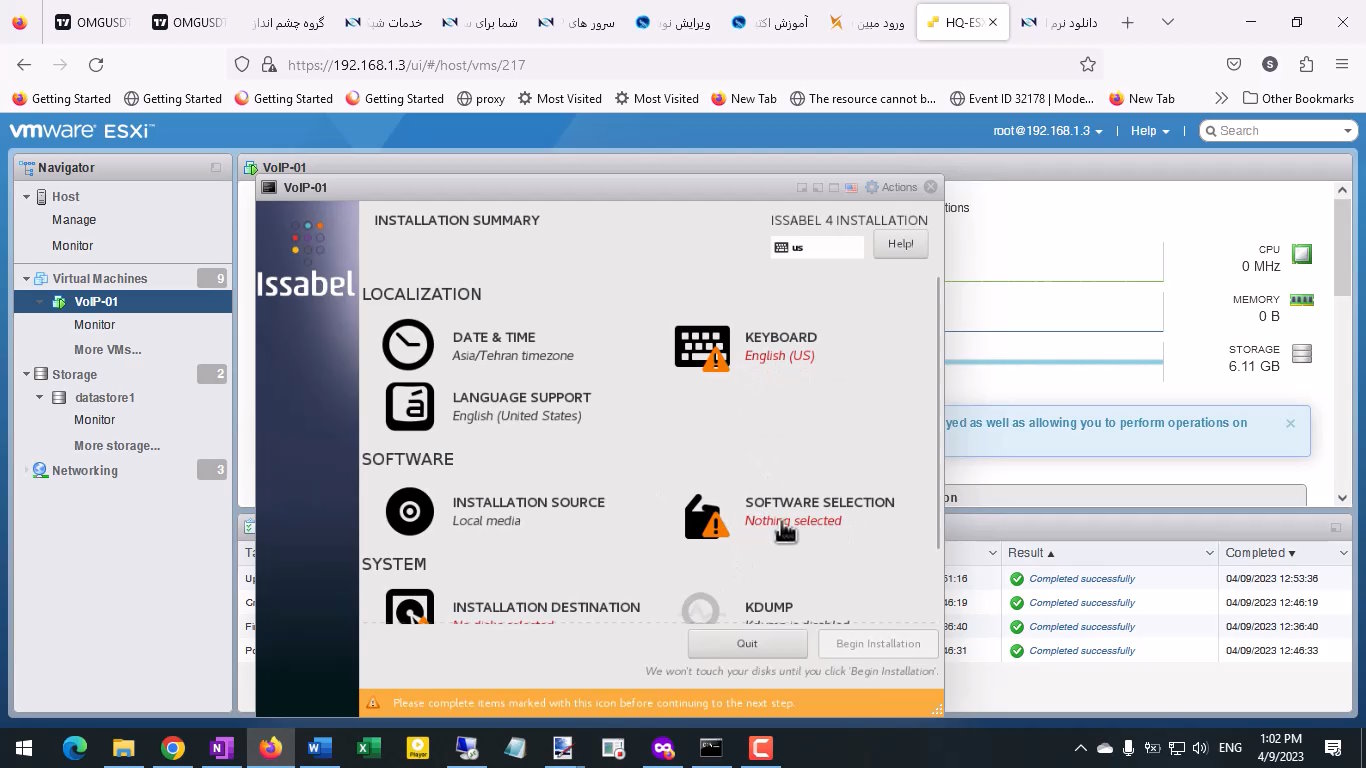Open Firefox application menu

pyautogui.click(x=1342, y=65)
